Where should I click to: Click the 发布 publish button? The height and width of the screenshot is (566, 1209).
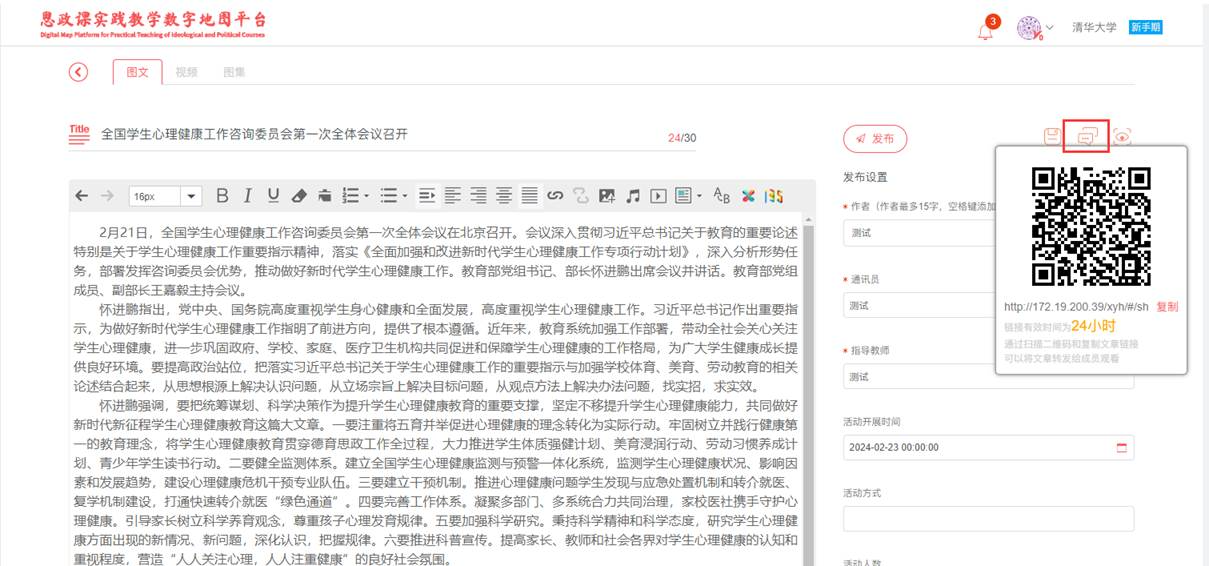(x=875, y=139)
